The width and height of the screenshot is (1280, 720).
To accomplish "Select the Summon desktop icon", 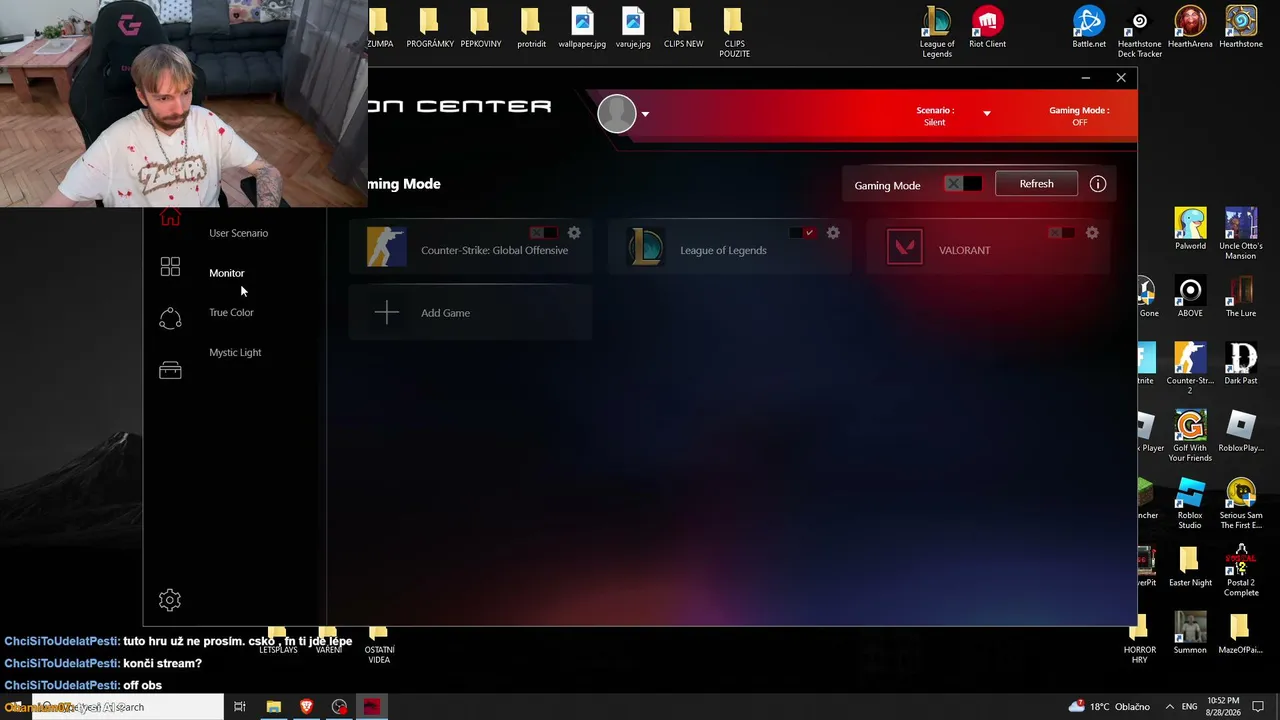I will 1190,634.
